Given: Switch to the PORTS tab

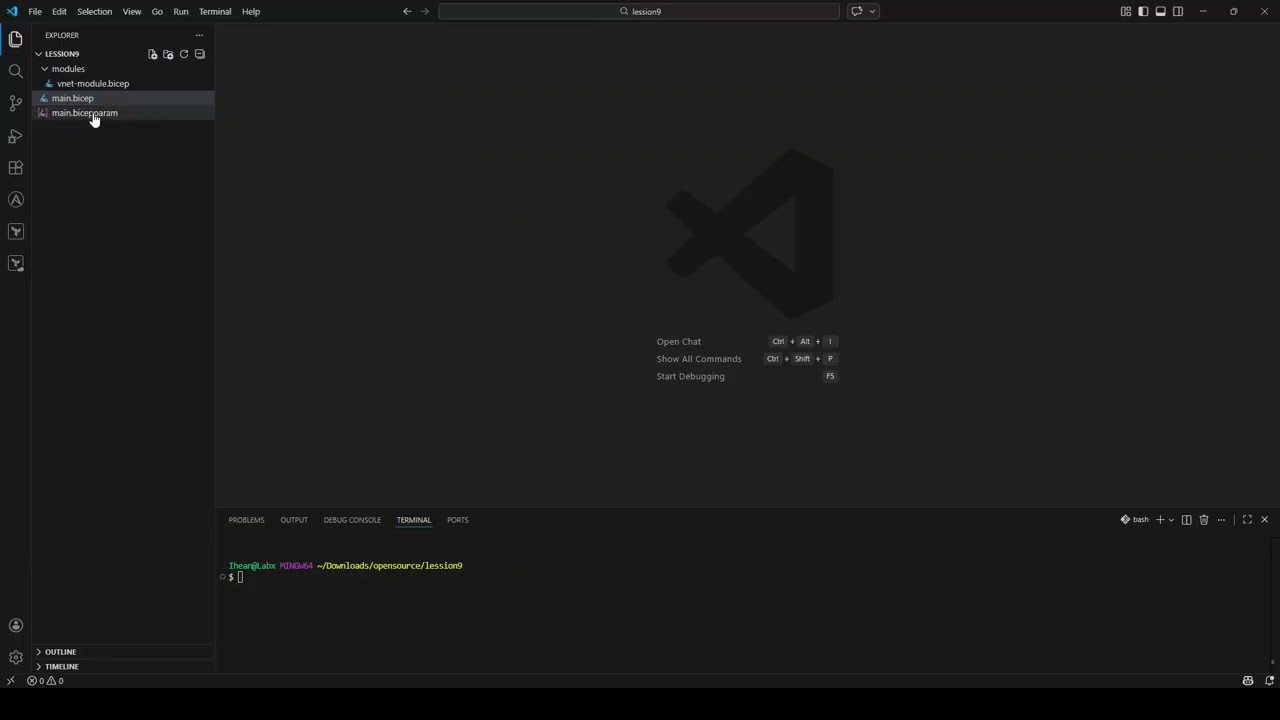Looking at the screenshot, I should click(458, 520).
